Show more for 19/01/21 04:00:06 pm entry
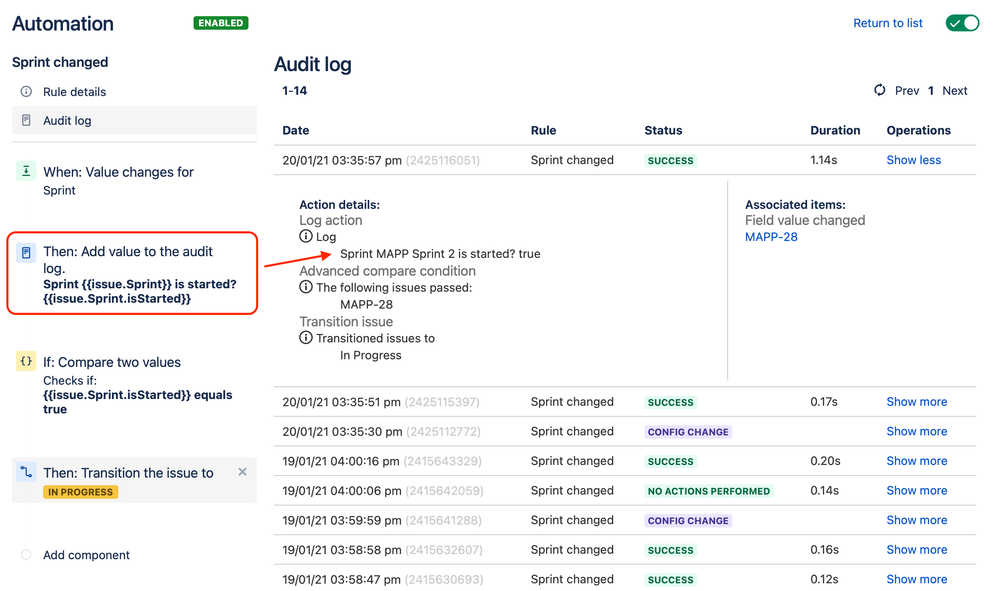The image size is (999, 591). coord(917,490)
